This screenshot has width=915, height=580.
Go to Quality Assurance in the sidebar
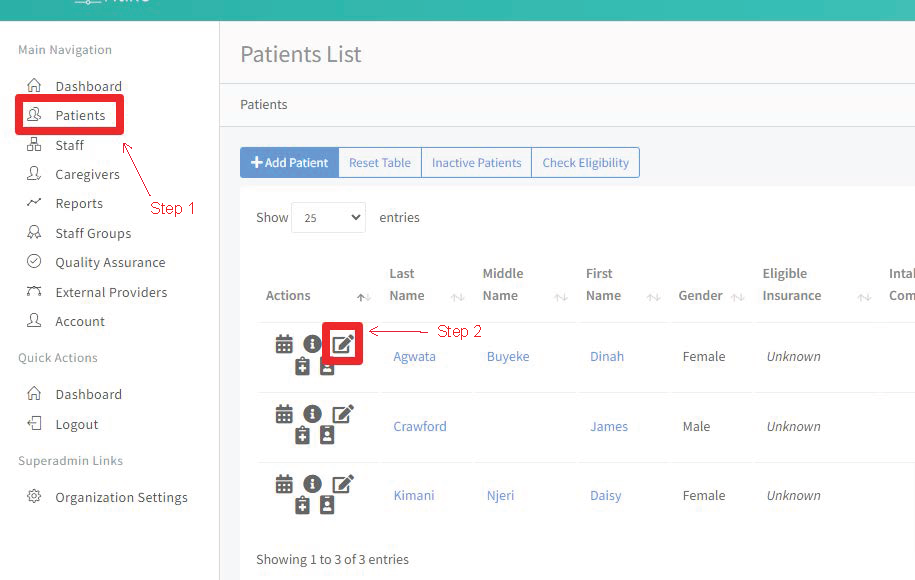(110, 262)
